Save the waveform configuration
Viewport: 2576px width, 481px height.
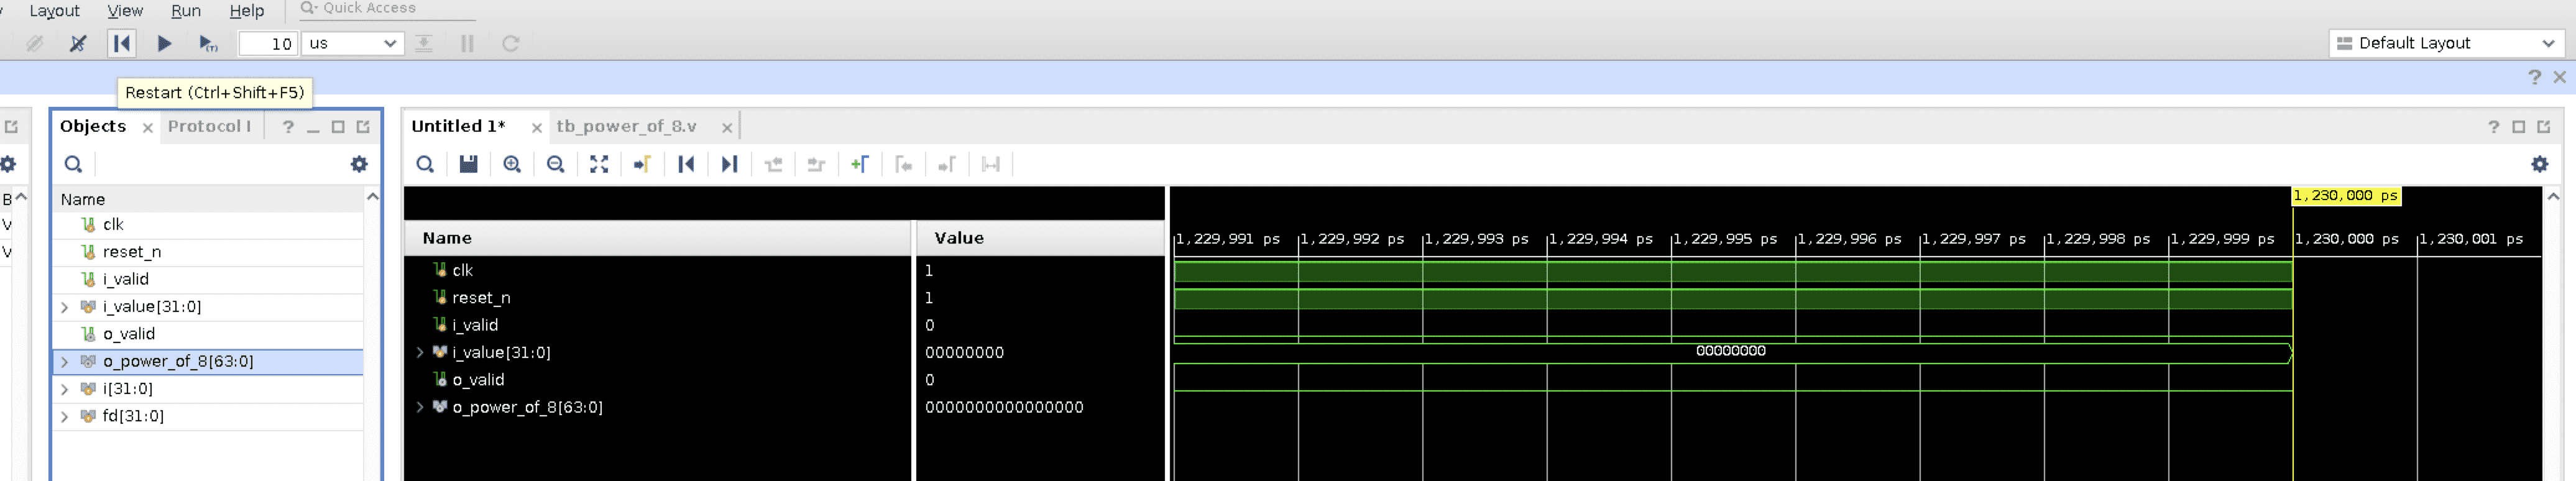click(x=468, y=164)
